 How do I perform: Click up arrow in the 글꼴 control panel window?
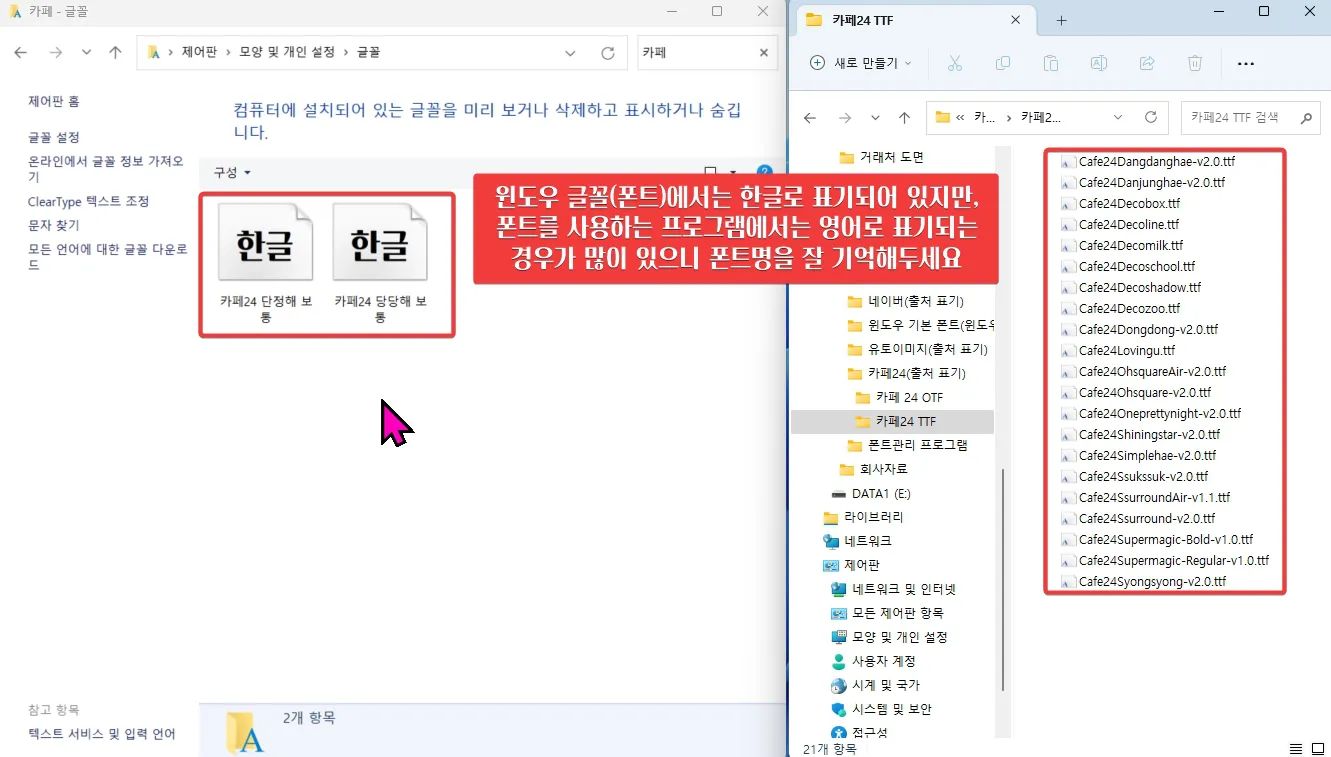coord(115,53)
